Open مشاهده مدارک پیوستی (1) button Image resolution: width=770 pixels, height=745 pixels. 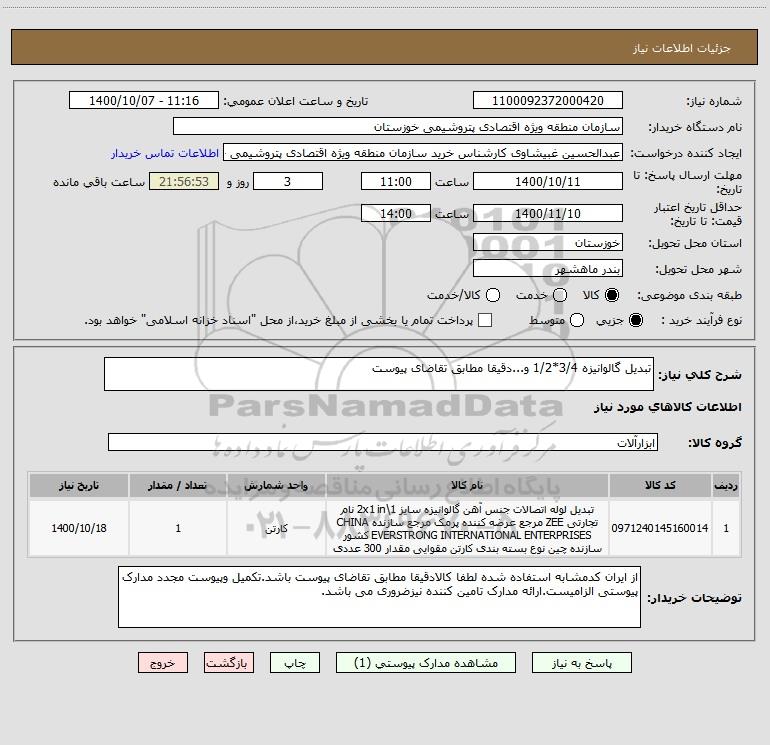(x=426, y=663)
